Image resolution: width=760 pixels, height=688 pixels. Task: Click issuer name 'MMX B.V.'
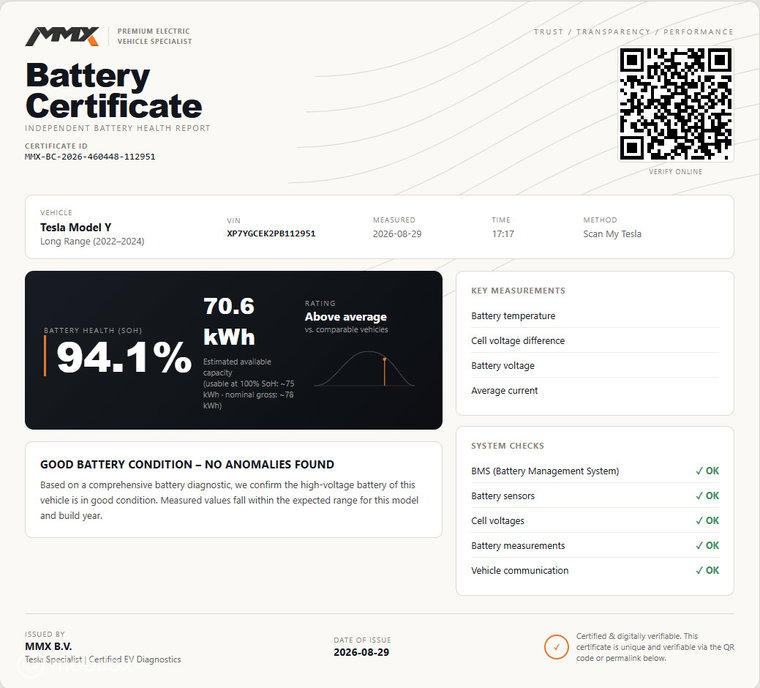[x=48, y=646]
